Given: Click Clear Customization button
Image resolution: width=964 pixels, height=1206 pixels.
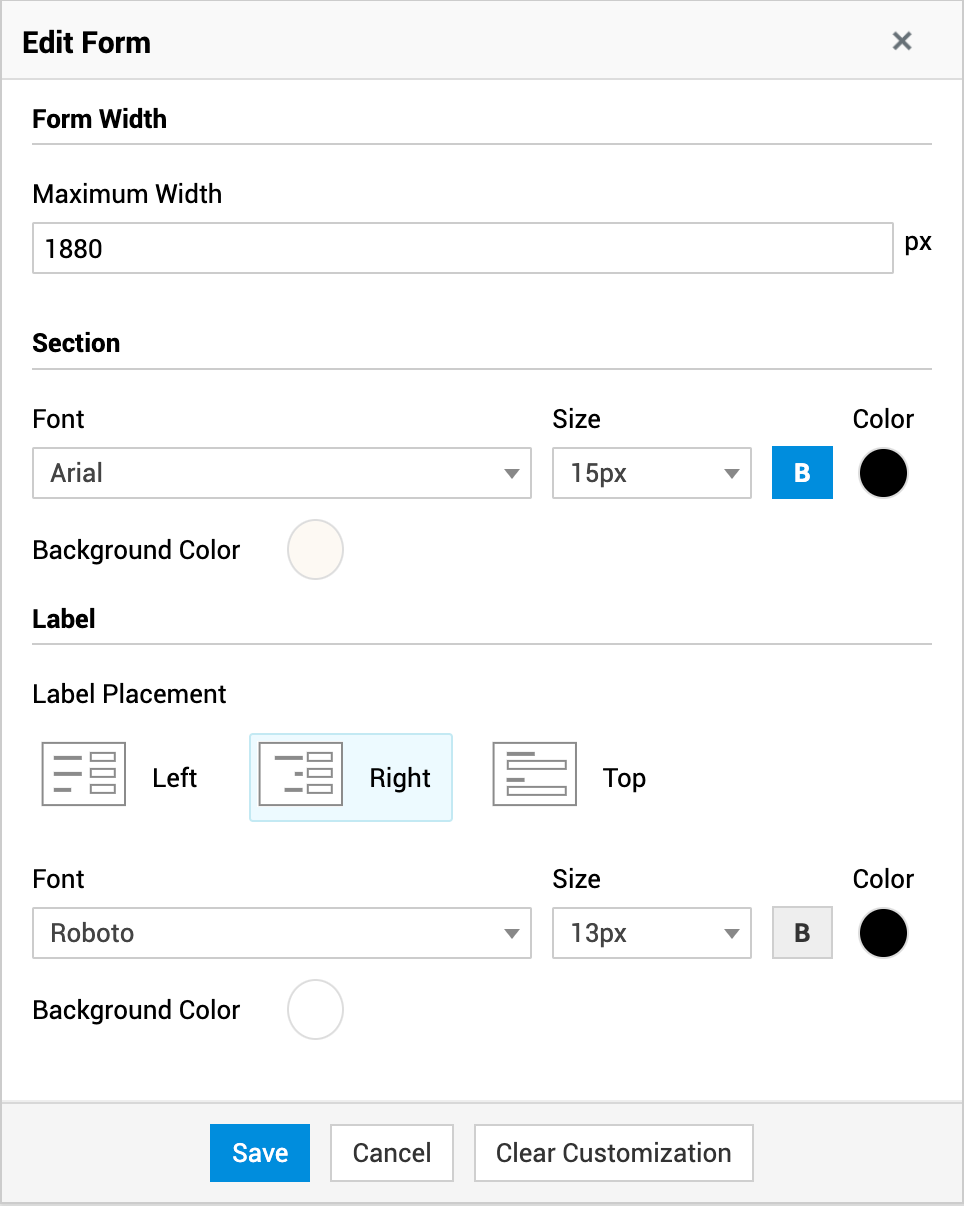Looking at the screenshot, I should point(613,1153).
